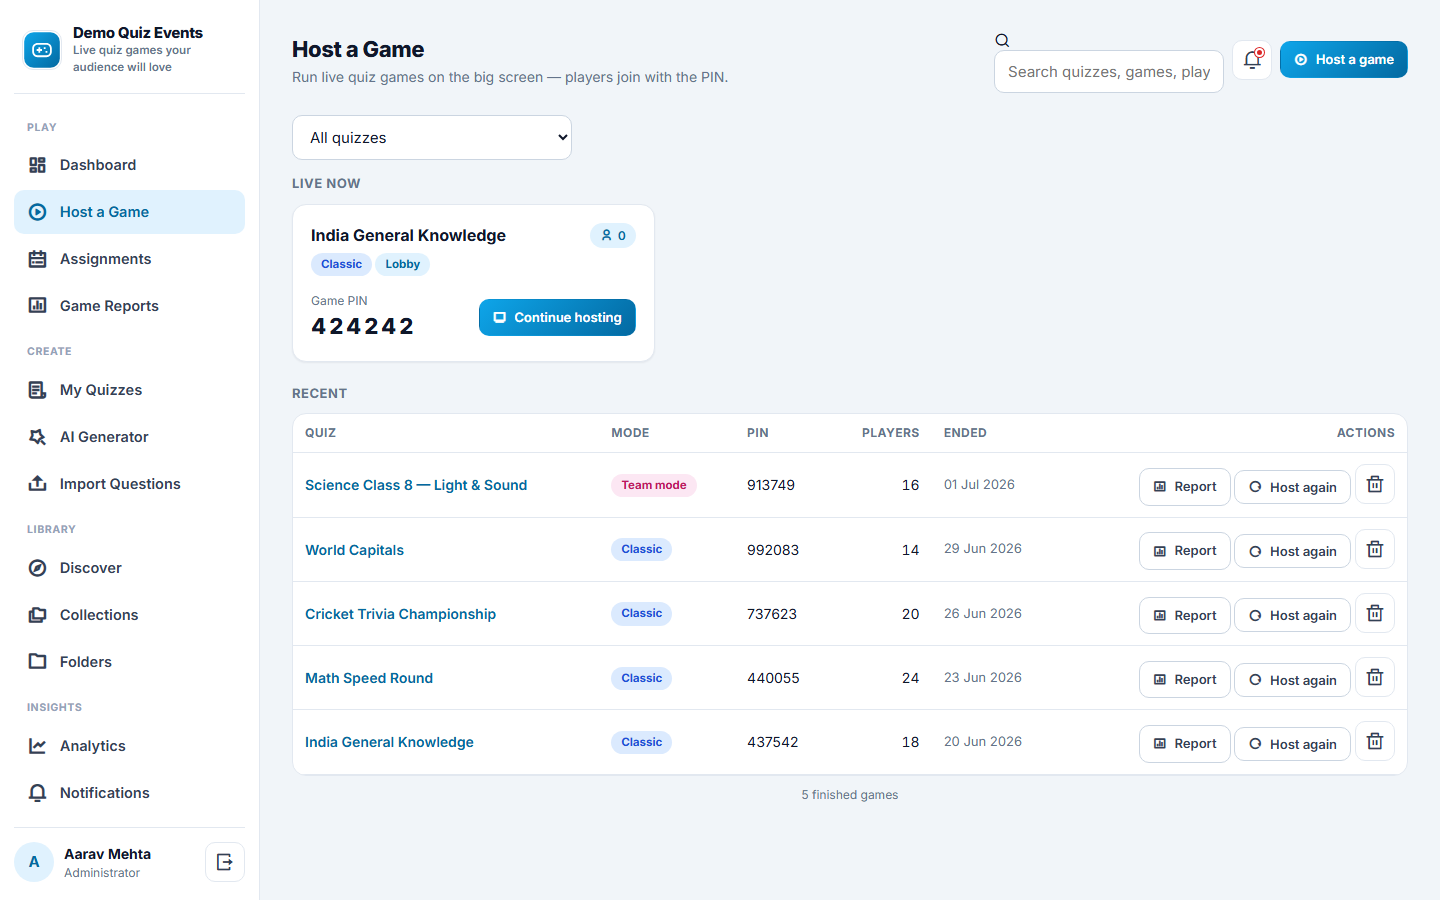Open the Cricket Trivia Championship link
The image size is (1440, 900).
400,614
